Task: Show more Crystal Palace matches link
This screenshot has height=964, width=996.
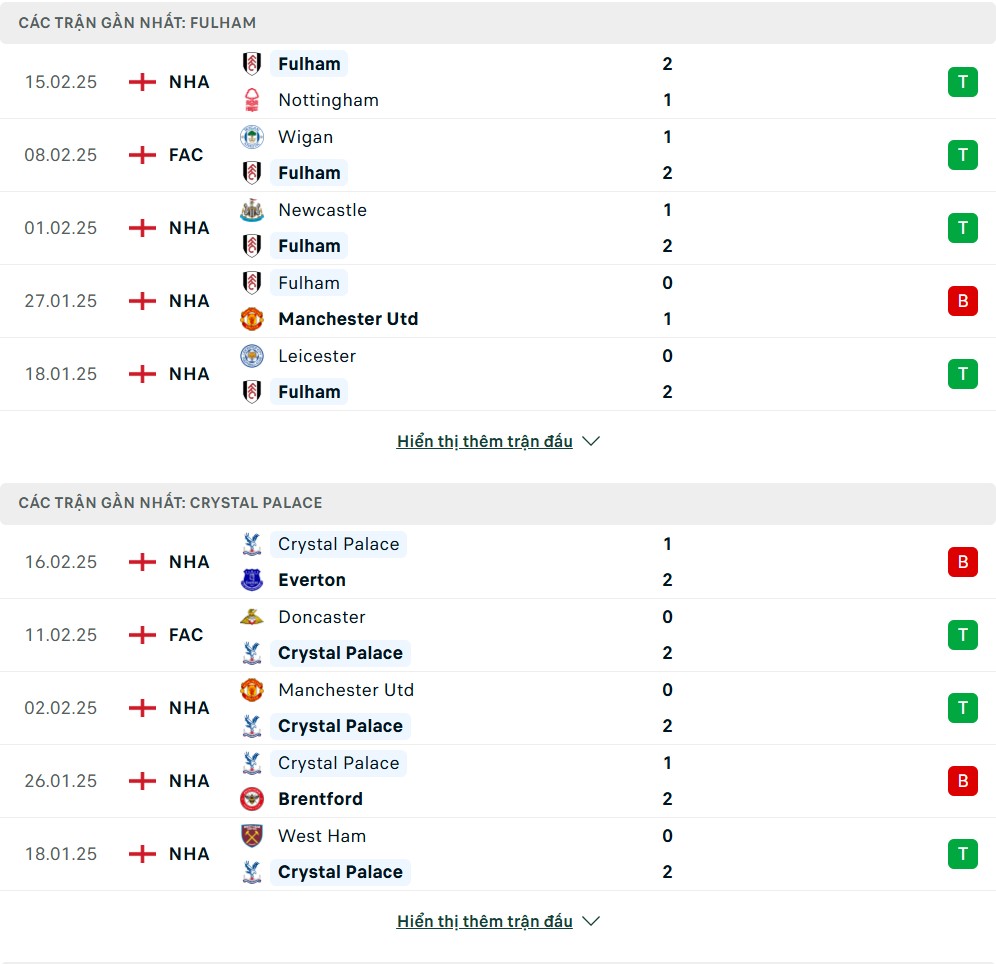Action: coord(484,921)
